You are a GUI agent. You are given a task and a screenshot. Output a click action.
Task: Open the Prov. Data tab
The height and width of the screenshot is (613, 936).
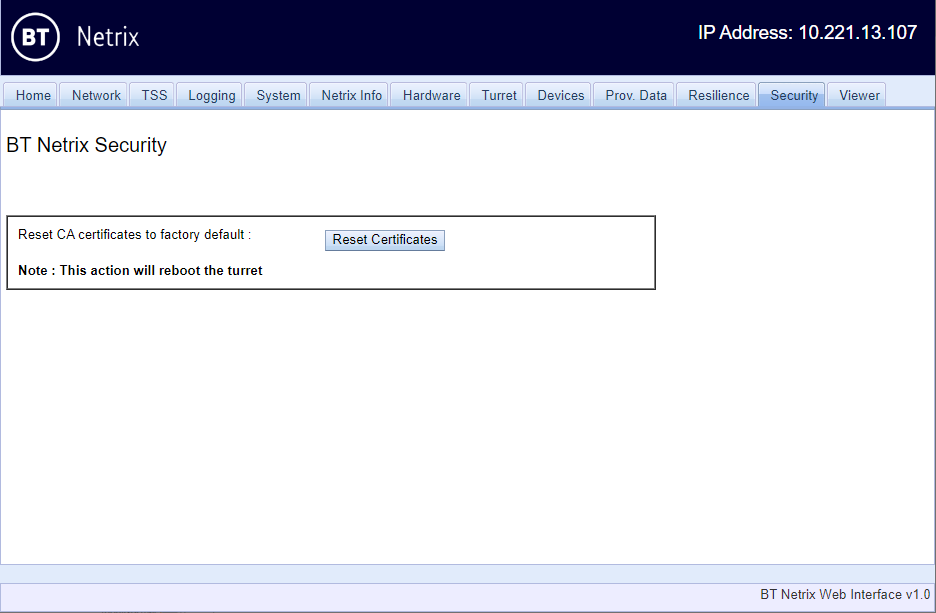coord(634,94)
